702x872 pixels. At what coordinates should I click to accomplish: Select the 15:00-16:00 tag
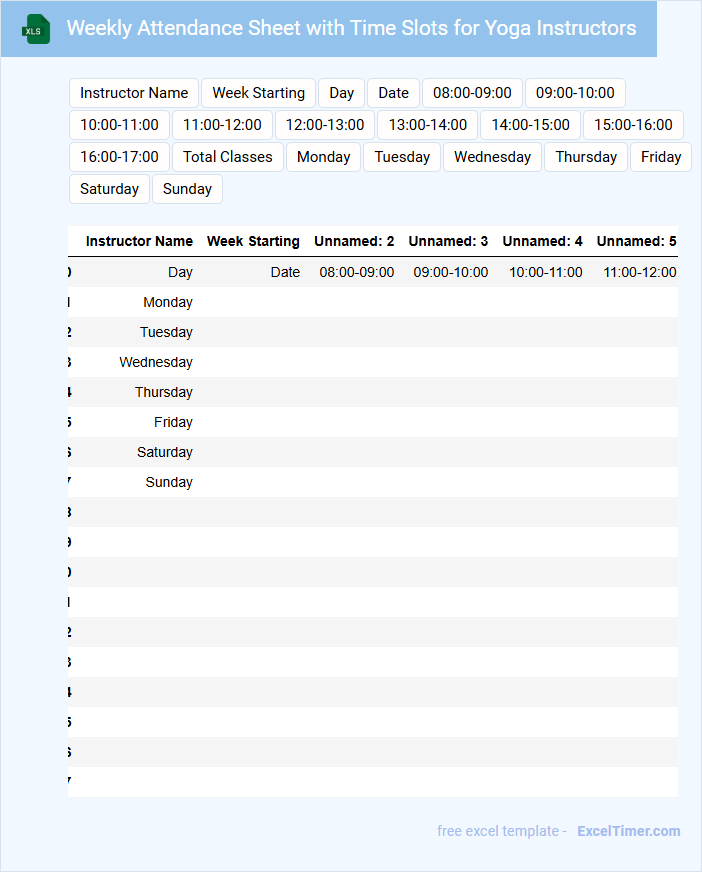633,125
